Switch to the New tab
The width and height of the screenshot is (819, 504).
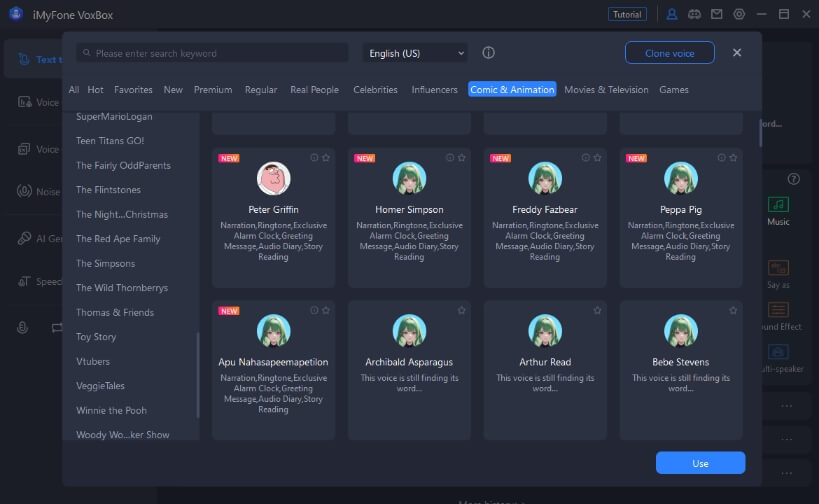coord(173,90)
